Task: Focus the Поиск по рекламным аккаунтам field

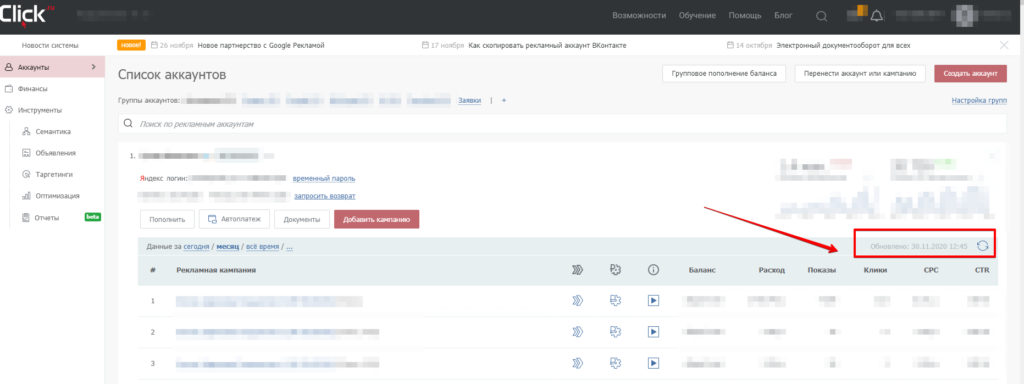Action: pos(562,123)
